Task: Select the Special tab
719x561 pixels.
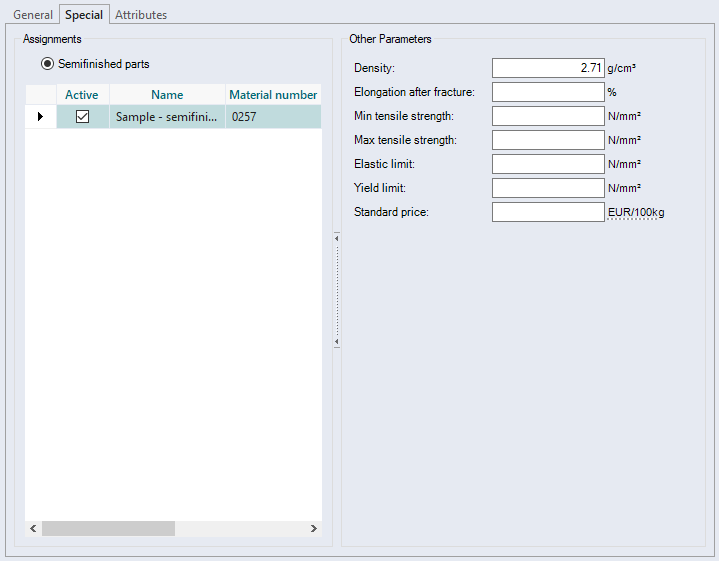Action: click(x=84, y=15)
